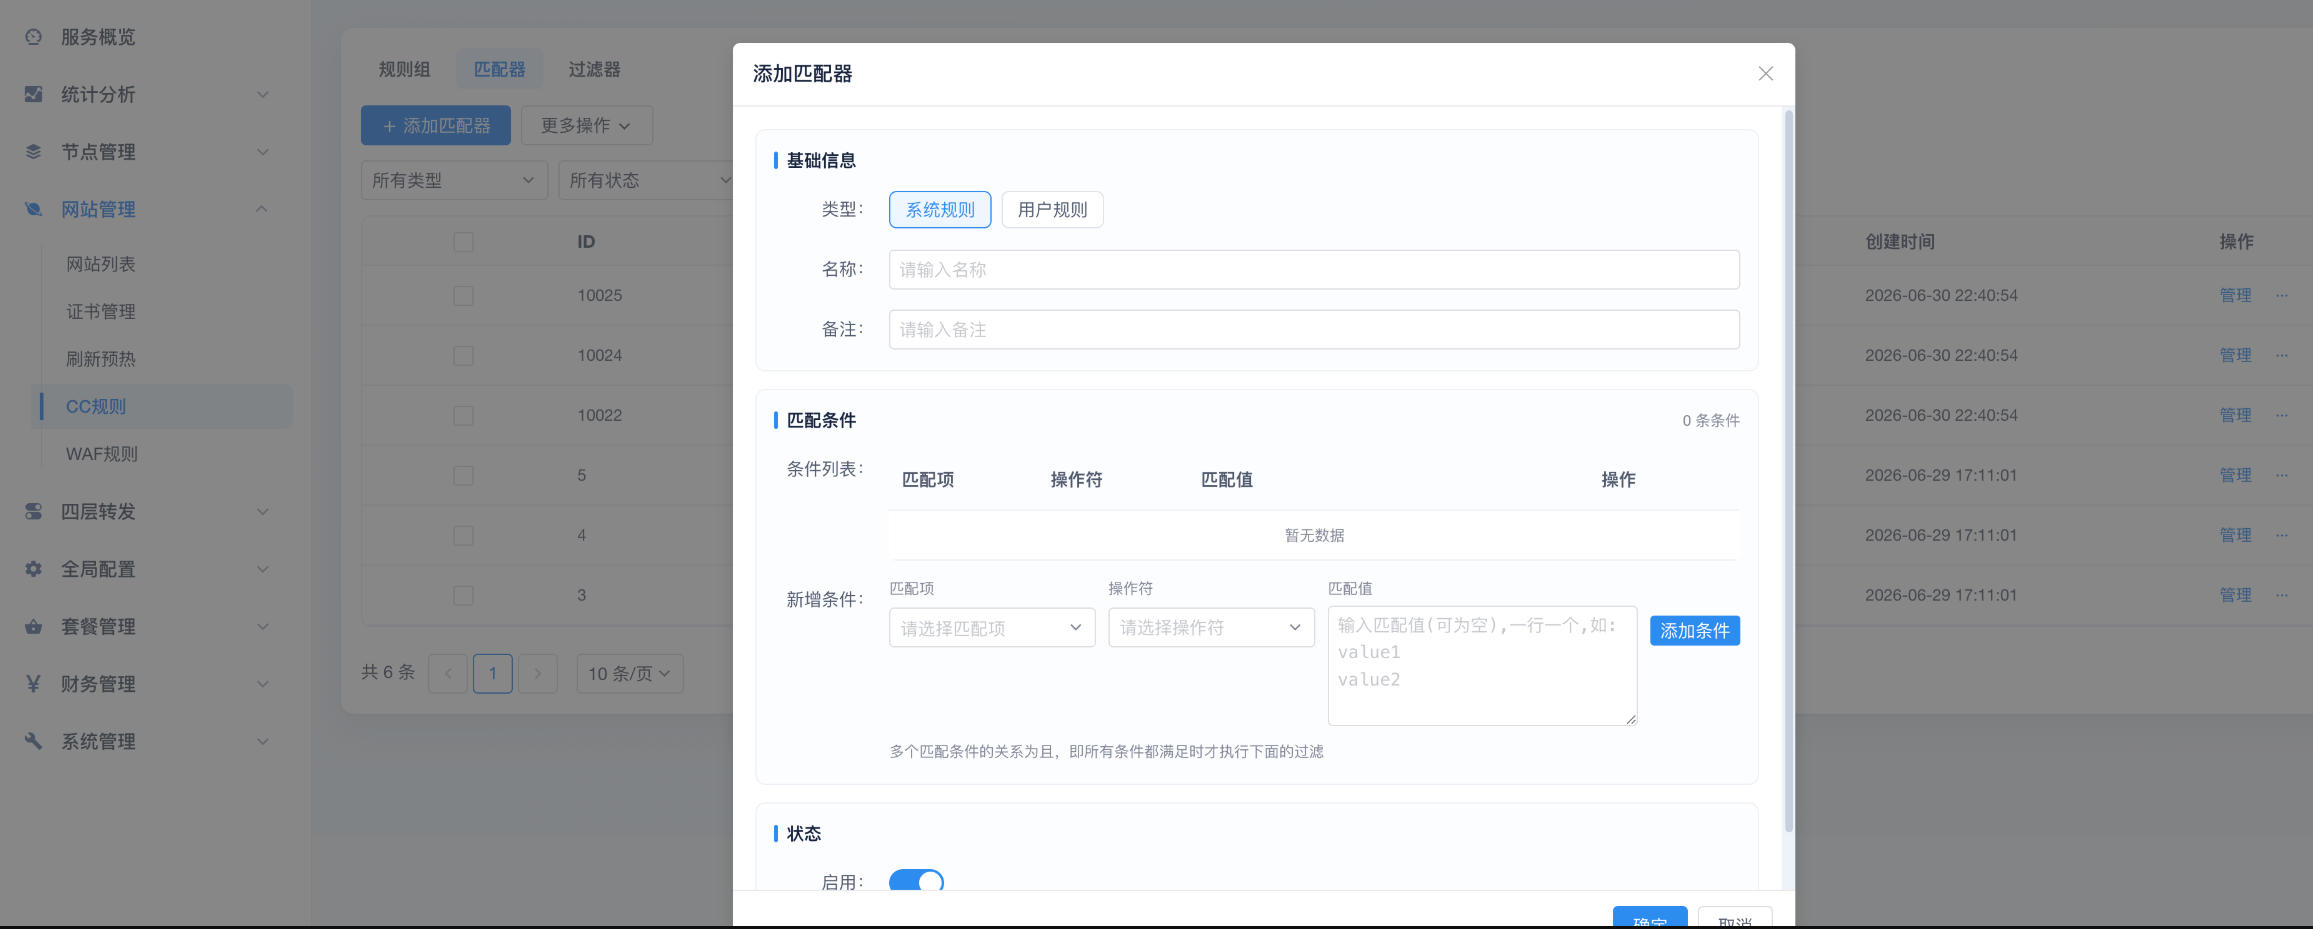Viewport: 2313px width, 929px height.
Task: Open more actions for row 10025
Action: (x=2281, y=295)
